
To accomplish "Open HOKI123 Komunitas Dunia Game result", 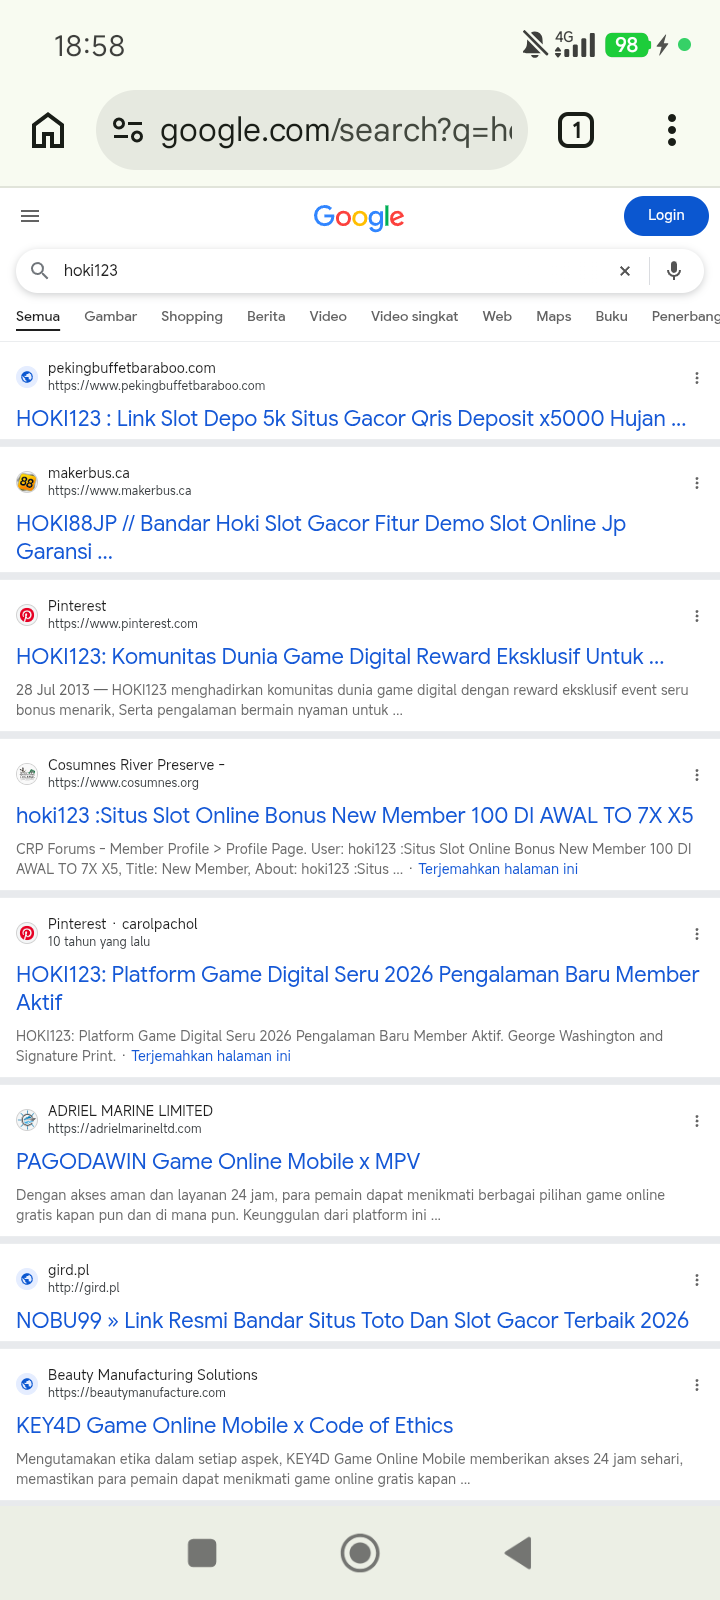I will (340, 656).
